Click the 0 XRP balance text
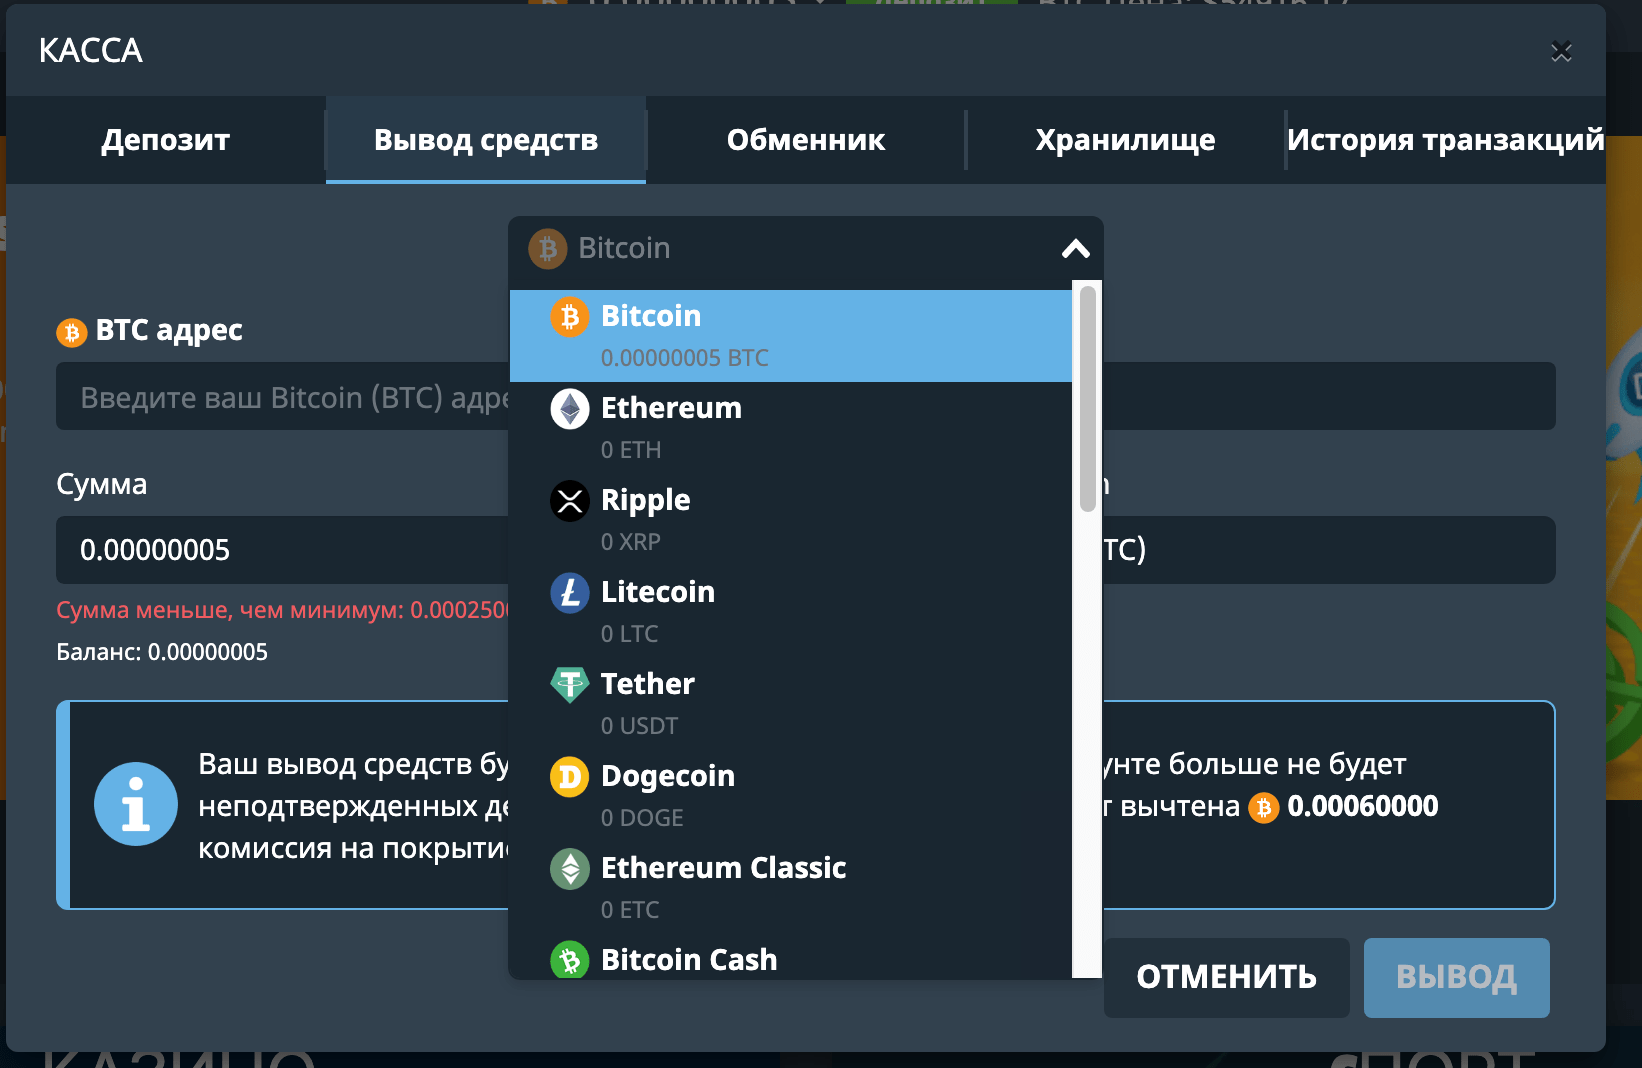The height and width of the screenshot is (1068, 1642). point(631,542)
